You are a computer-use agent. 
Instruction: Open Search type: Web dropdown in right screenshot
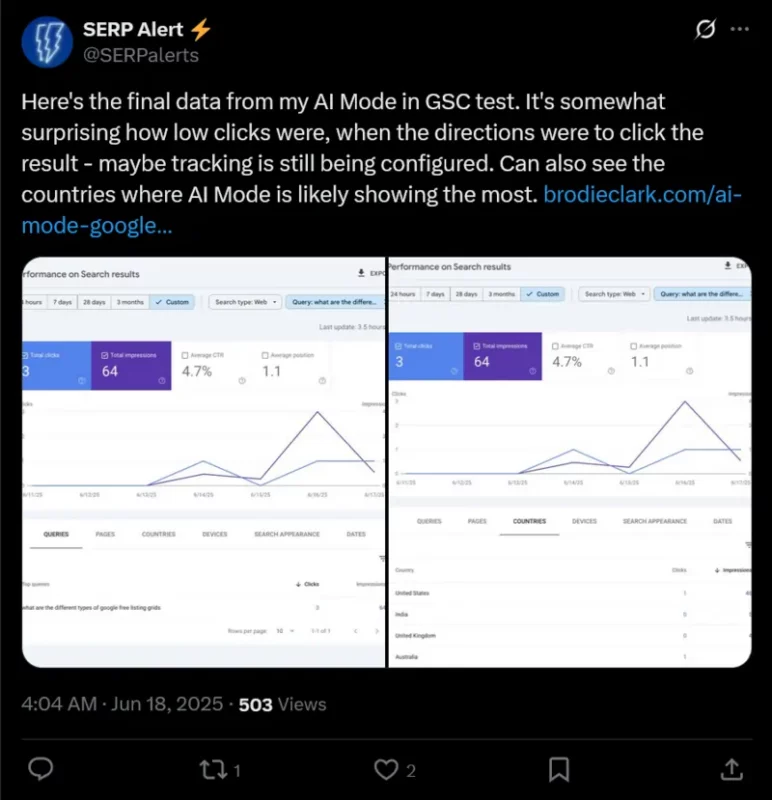[x=614, y=294]
